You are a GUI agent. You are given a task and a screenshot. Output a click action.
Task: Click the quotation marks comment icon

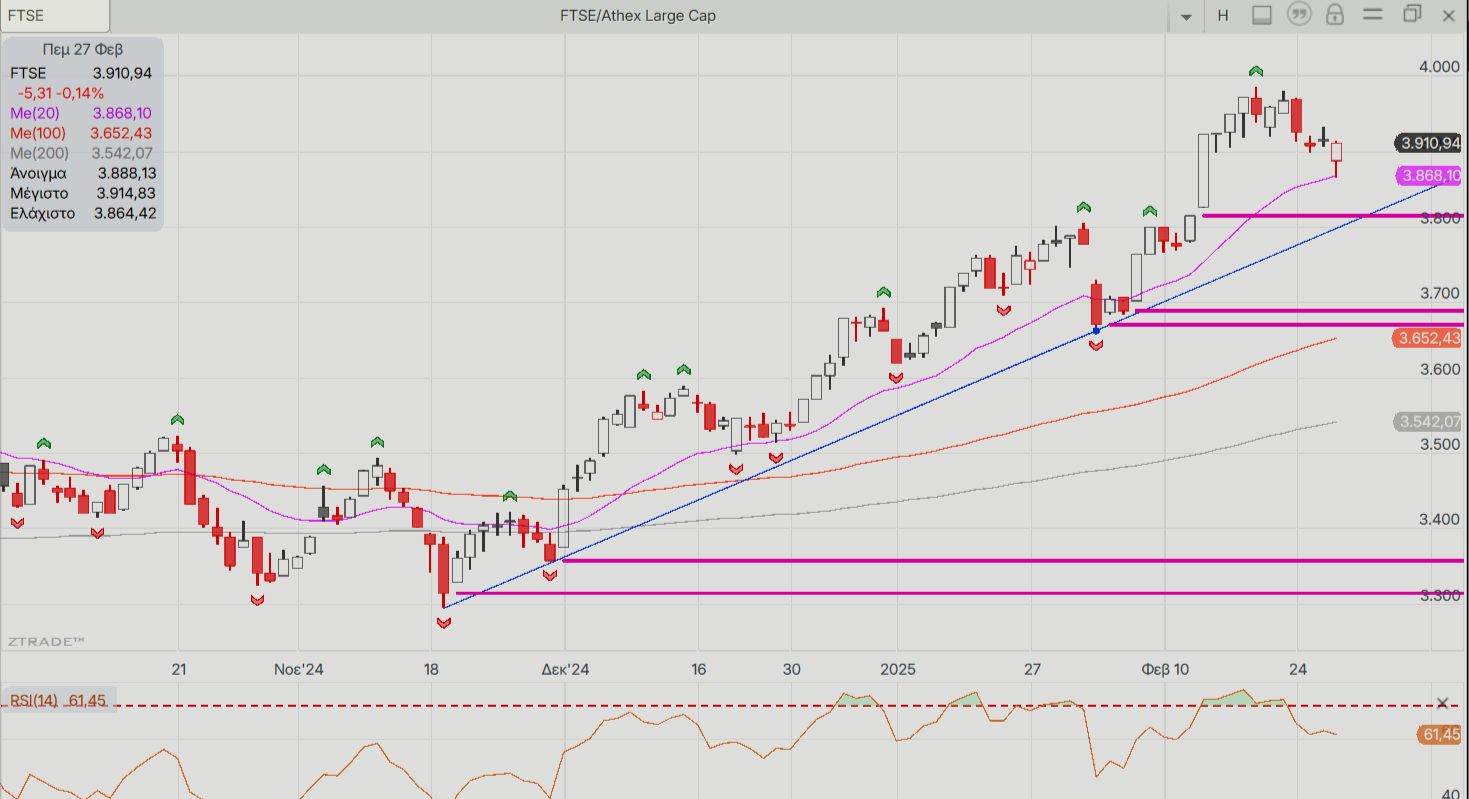pos(1298,15)
